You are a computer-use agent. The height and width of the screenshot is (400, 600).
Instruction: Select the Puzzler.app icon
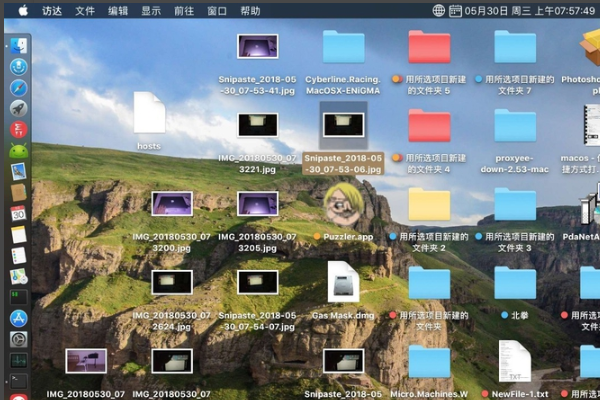coord(343,204)
